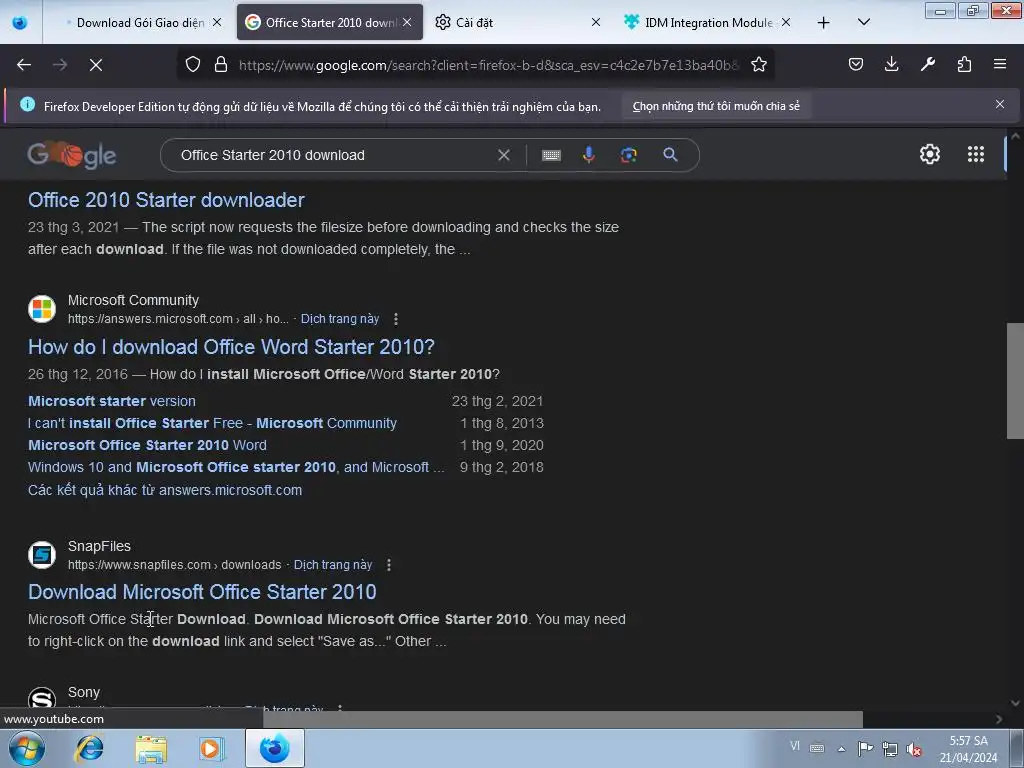Click the padlock site info icon
Image resolution: width=1024 pixels, height=768 pixels.
pyautogui.click(x=221, y=65)
